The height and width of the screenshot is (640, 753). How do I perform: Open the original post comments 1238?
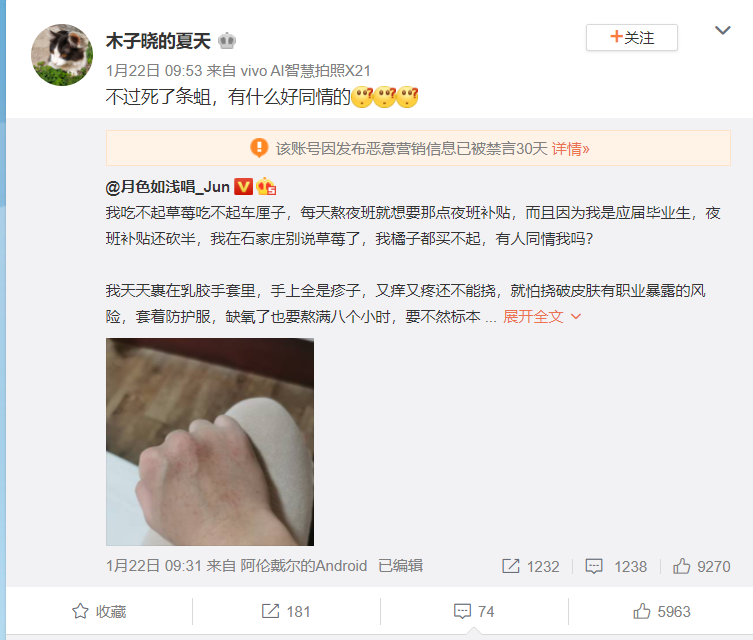pyautogui.click(x=616, y=567)
